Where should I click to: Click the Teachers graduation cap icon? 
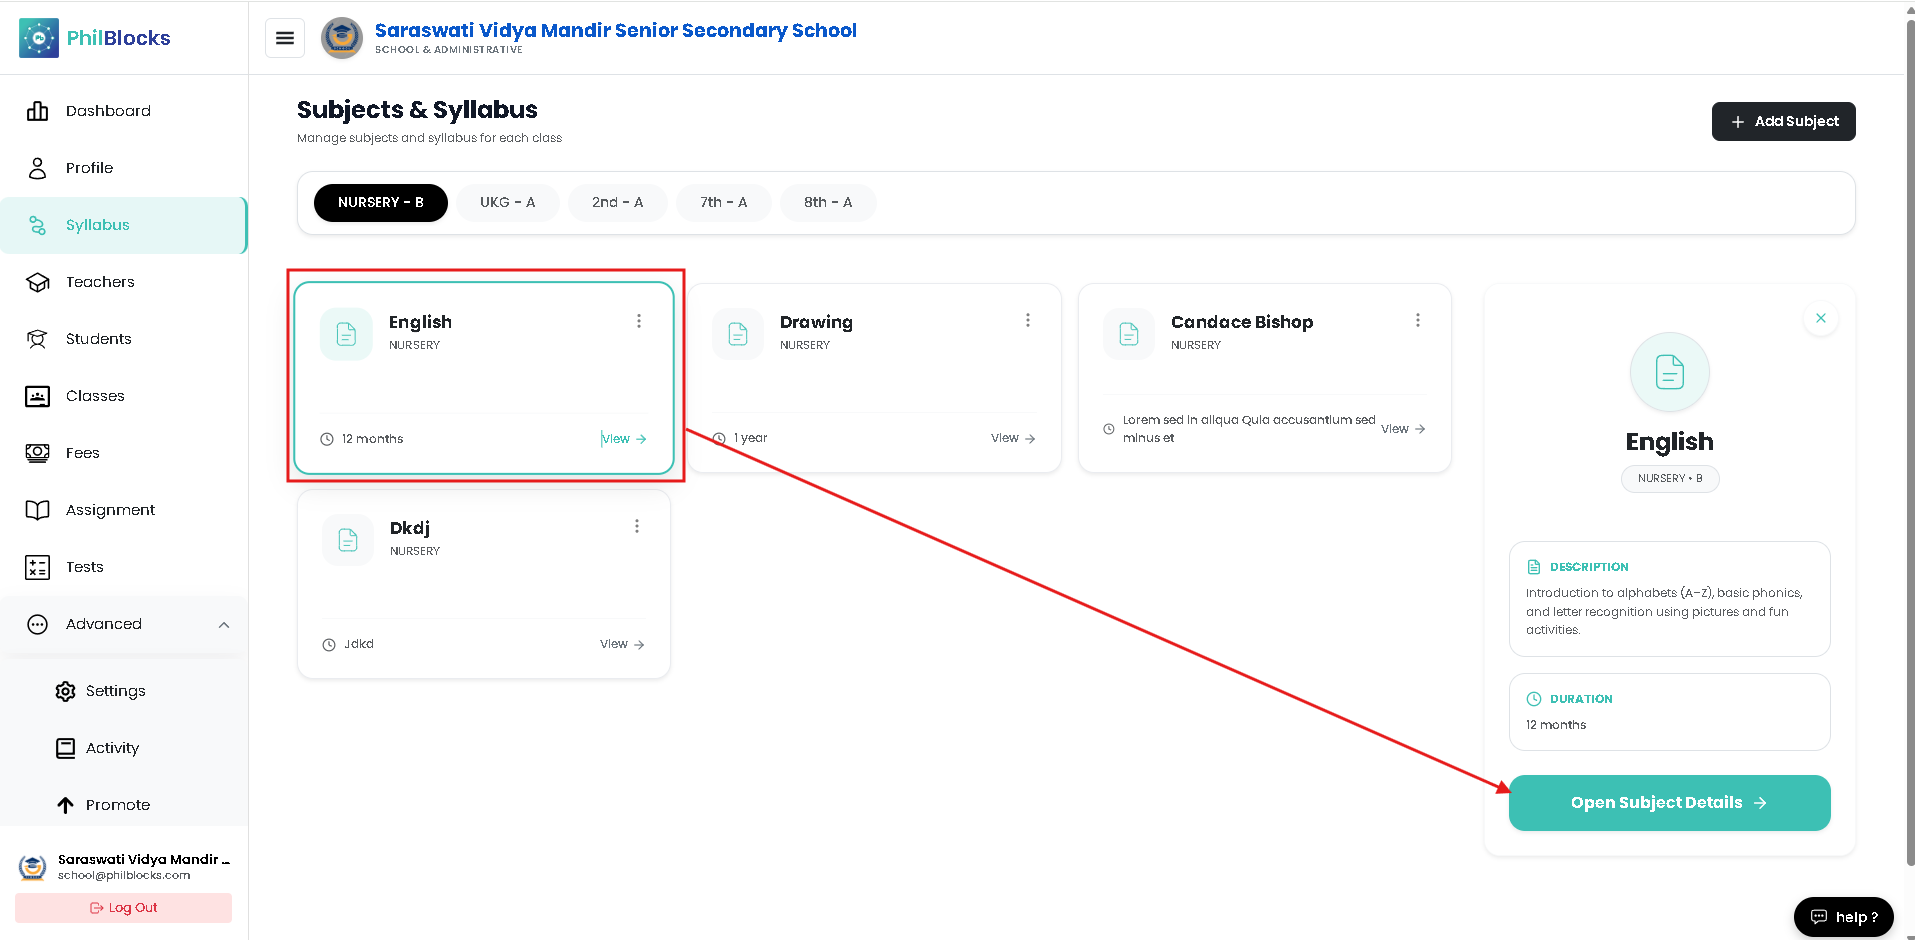[x=38, y=282]
